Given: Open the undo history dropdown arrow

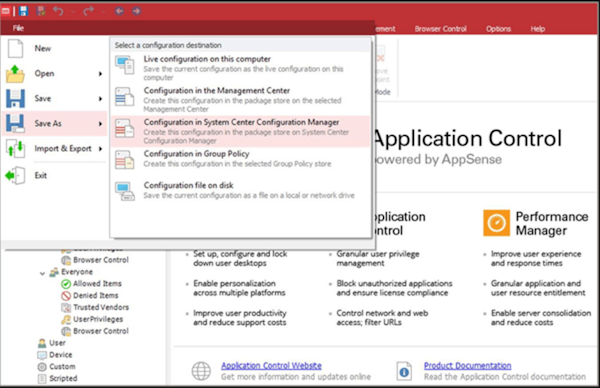Looking at the screenshot, I should [x=73, y=11].
